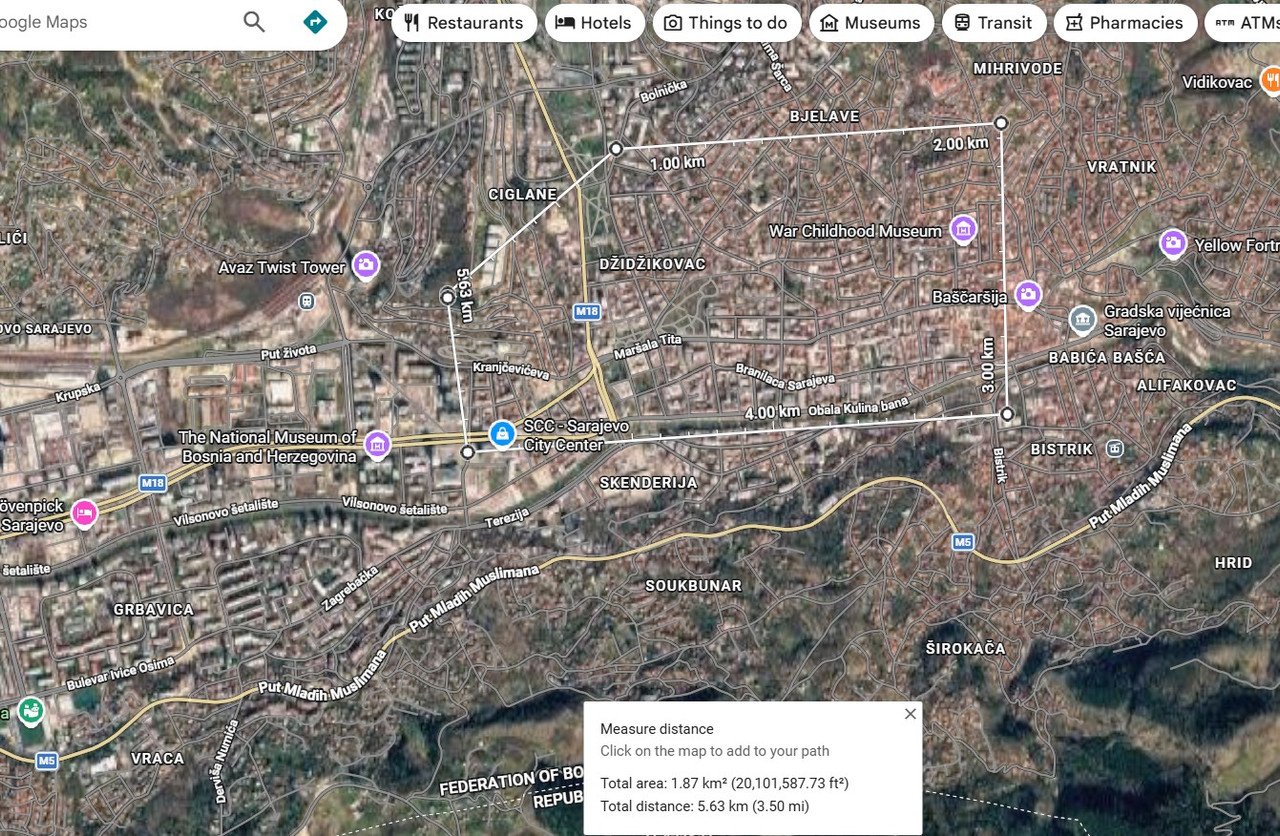Filter map by Hotels
The image size is (1280, 836).
[x=595, y=23]
